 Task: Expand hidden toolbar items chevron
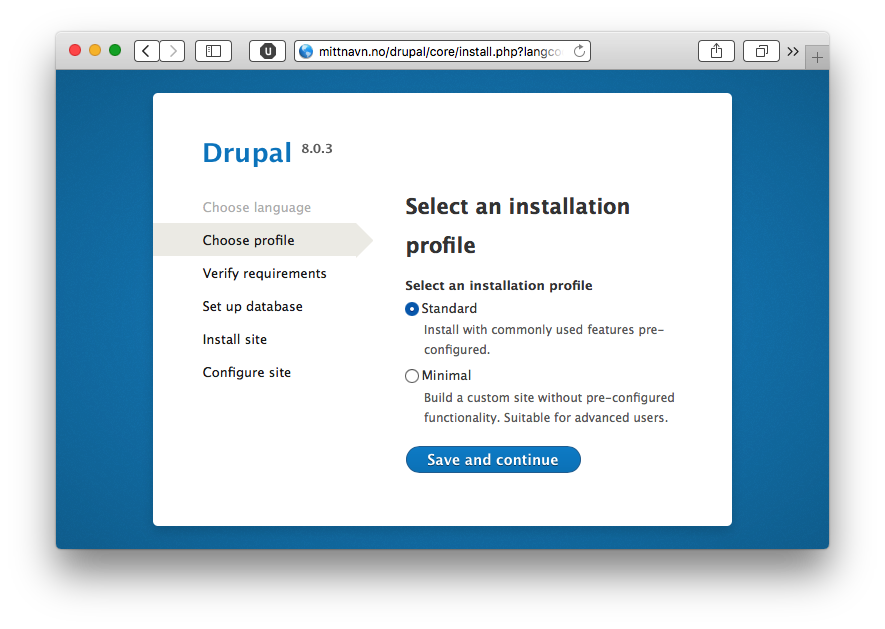793,51
